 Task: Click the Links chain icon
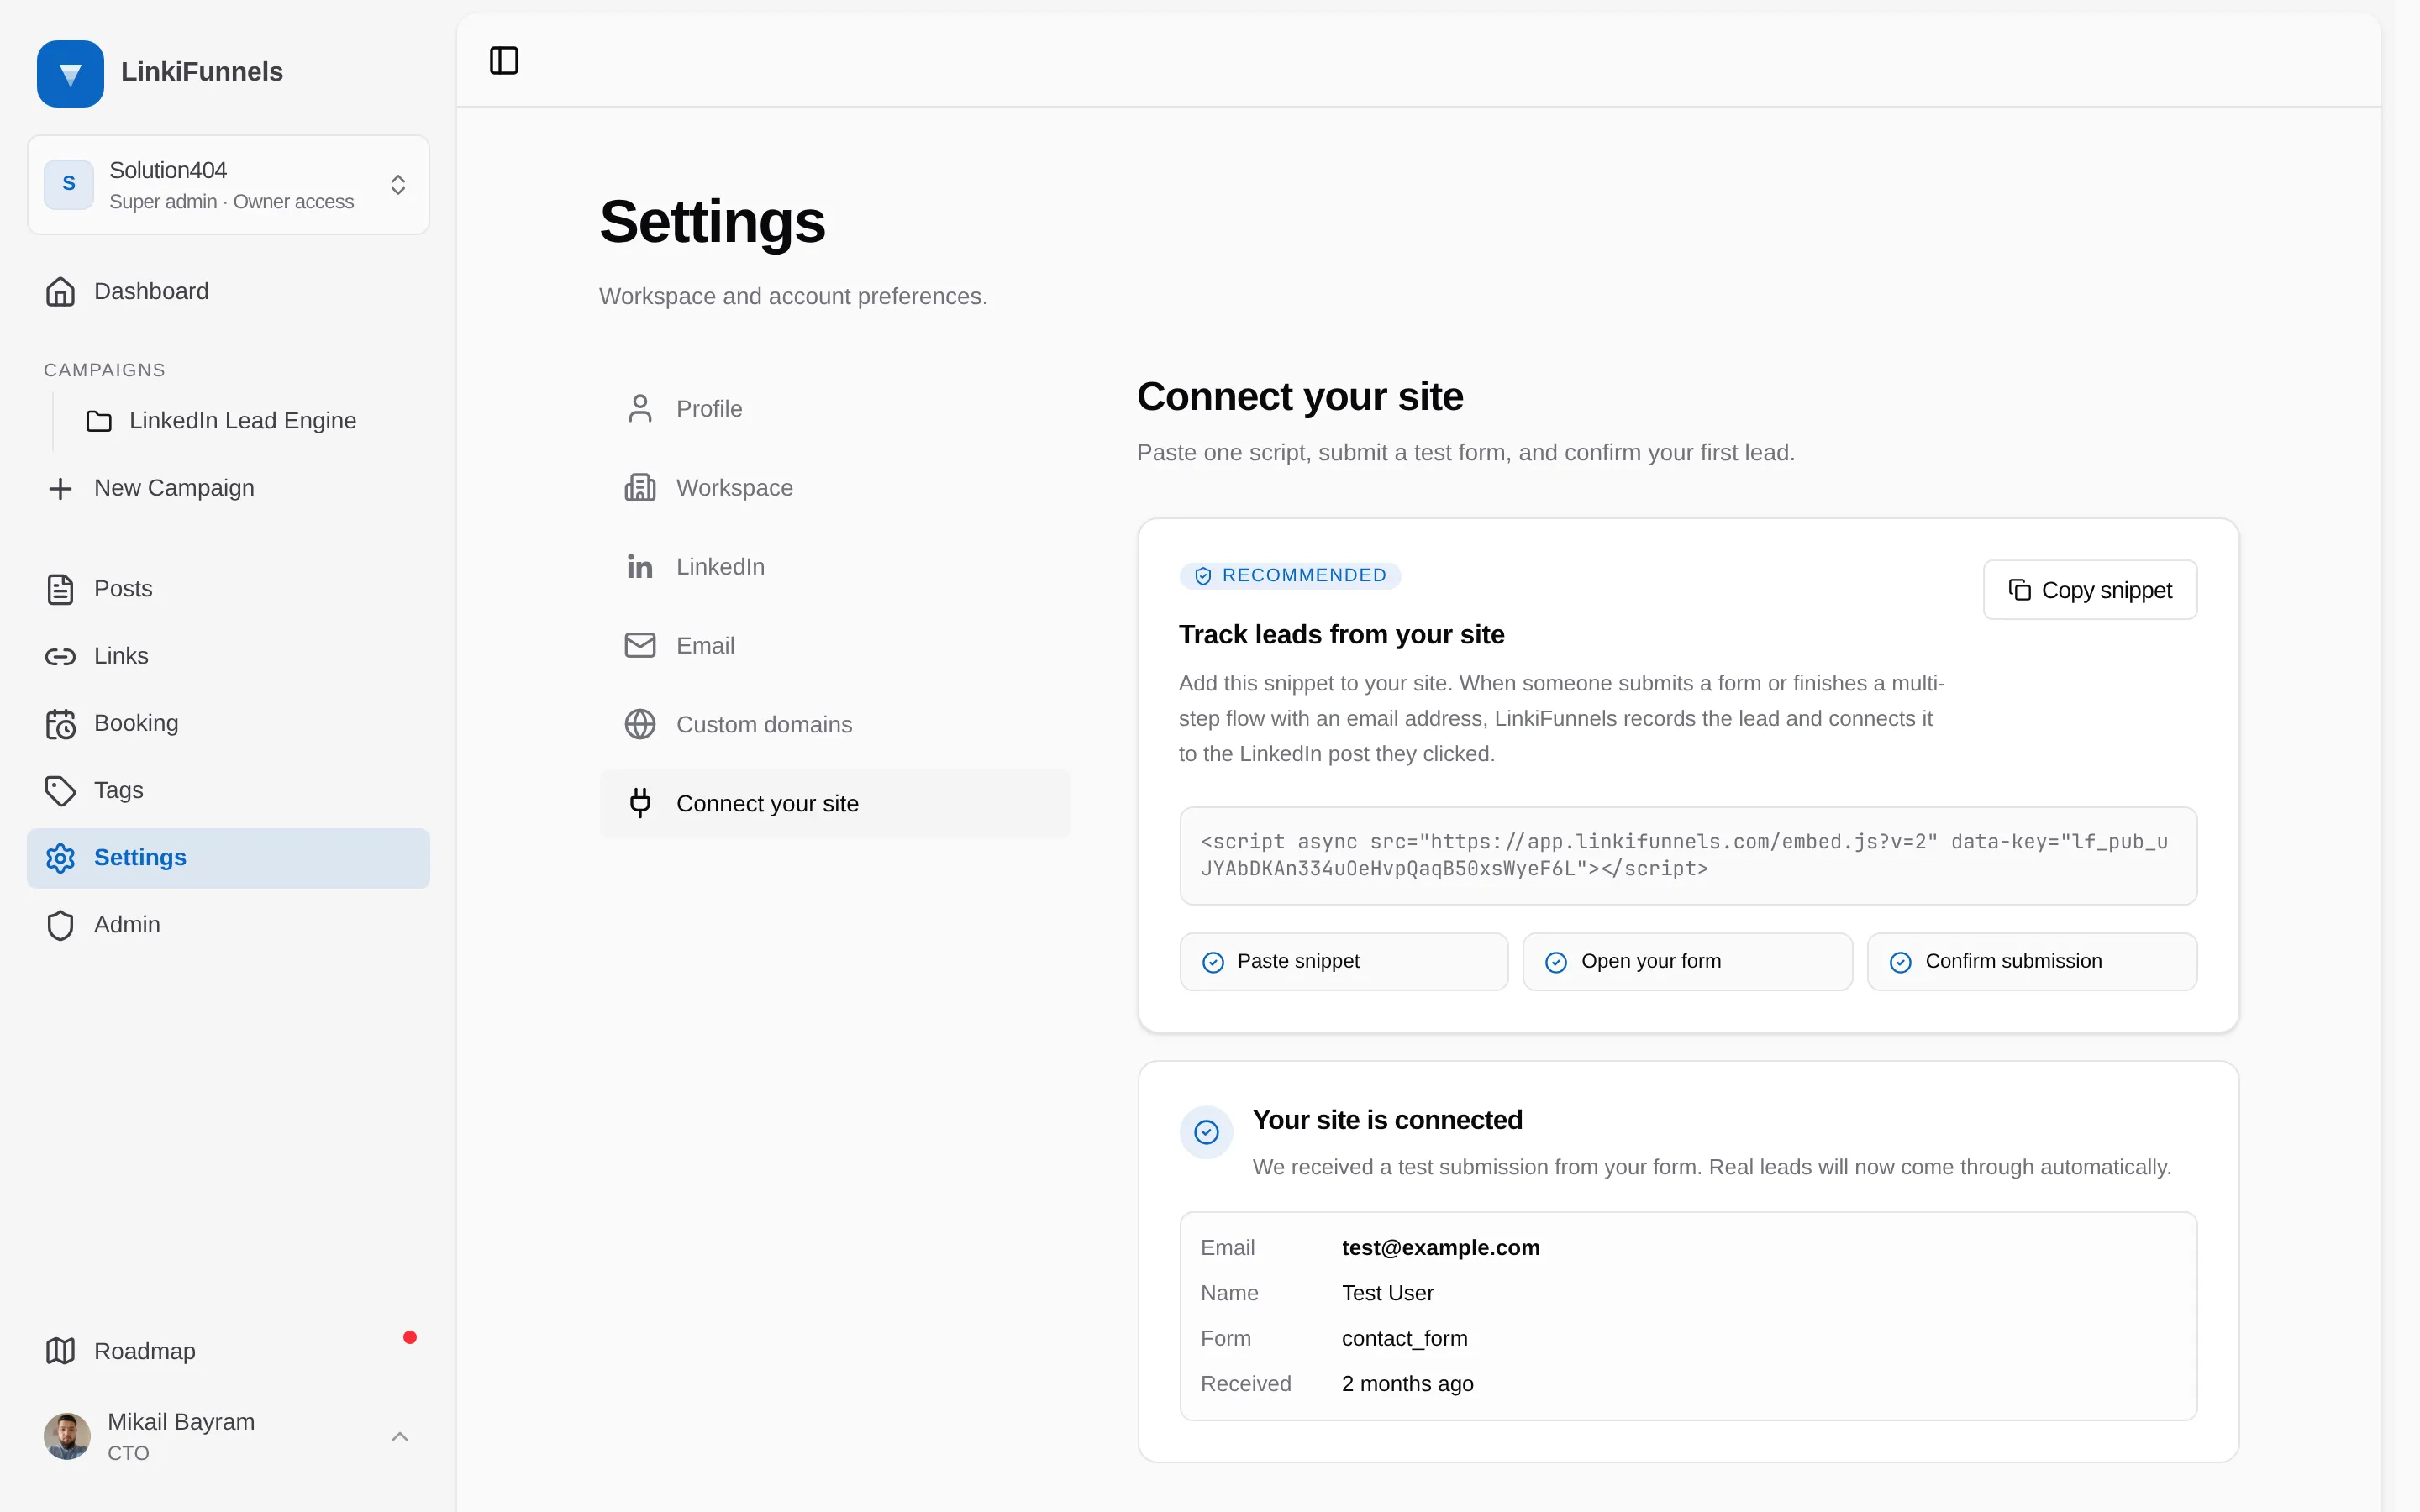[x=60, y=656]
